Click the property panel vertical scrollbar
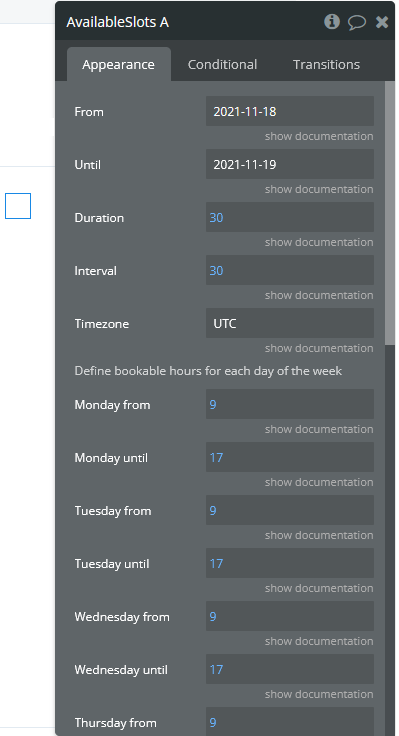399x736 pixels. 390,214
